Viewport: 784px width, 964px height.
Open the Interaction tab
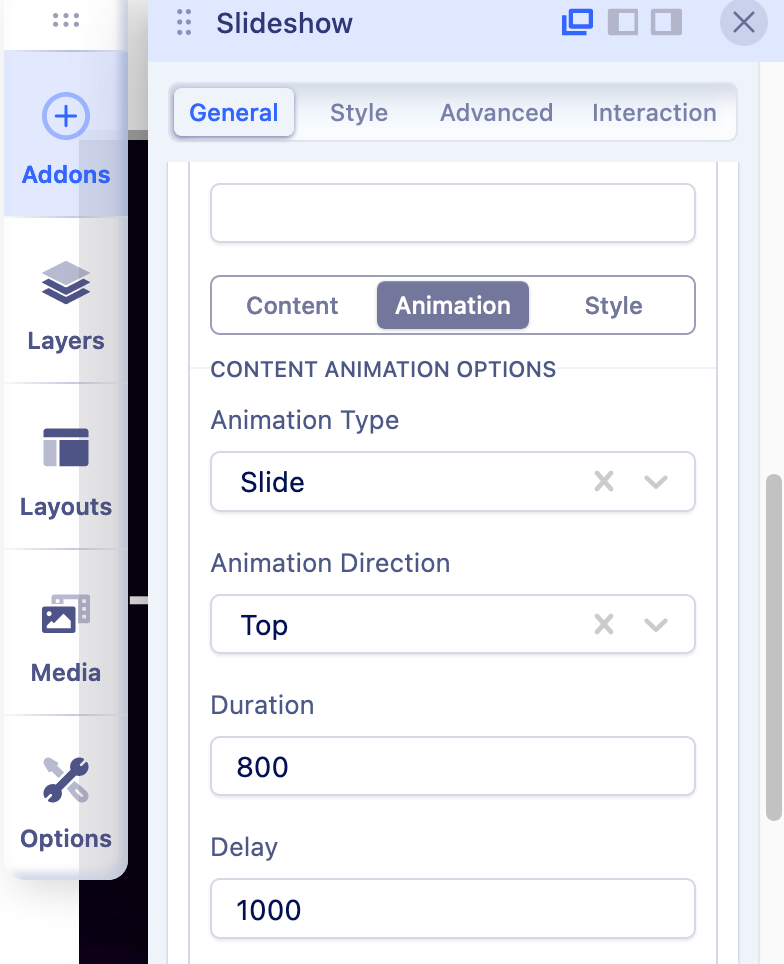[654, 113]
